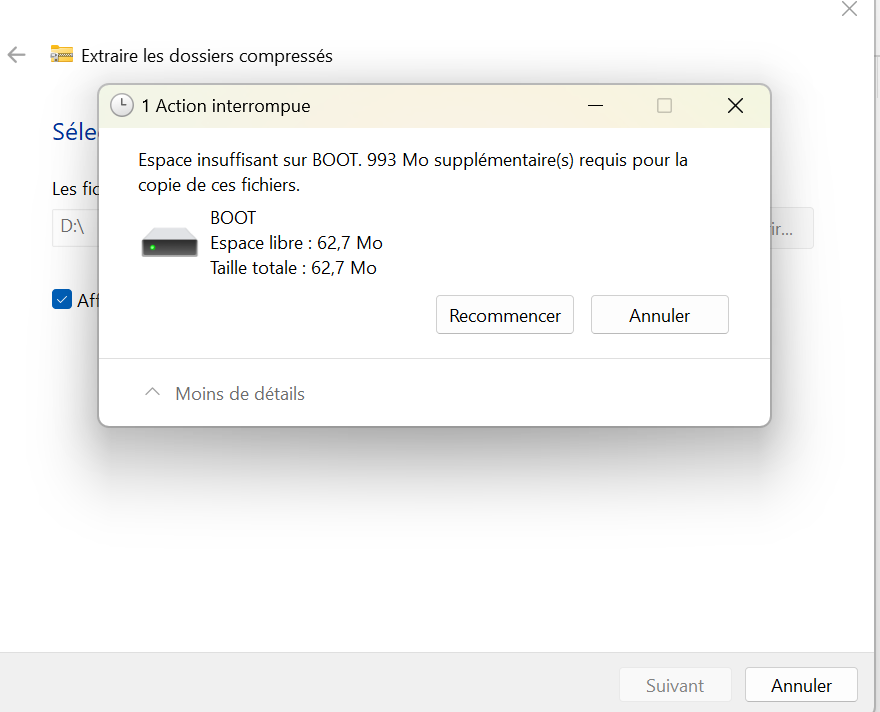This screenshot has width=880, height=712.
Task: Click Recommencer to retry the copy
Action: point(505,315)
